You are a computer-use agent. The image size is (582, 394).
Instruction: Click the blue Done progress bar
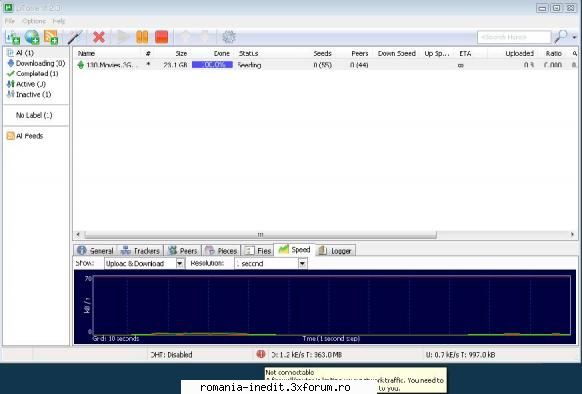point(212,65)
